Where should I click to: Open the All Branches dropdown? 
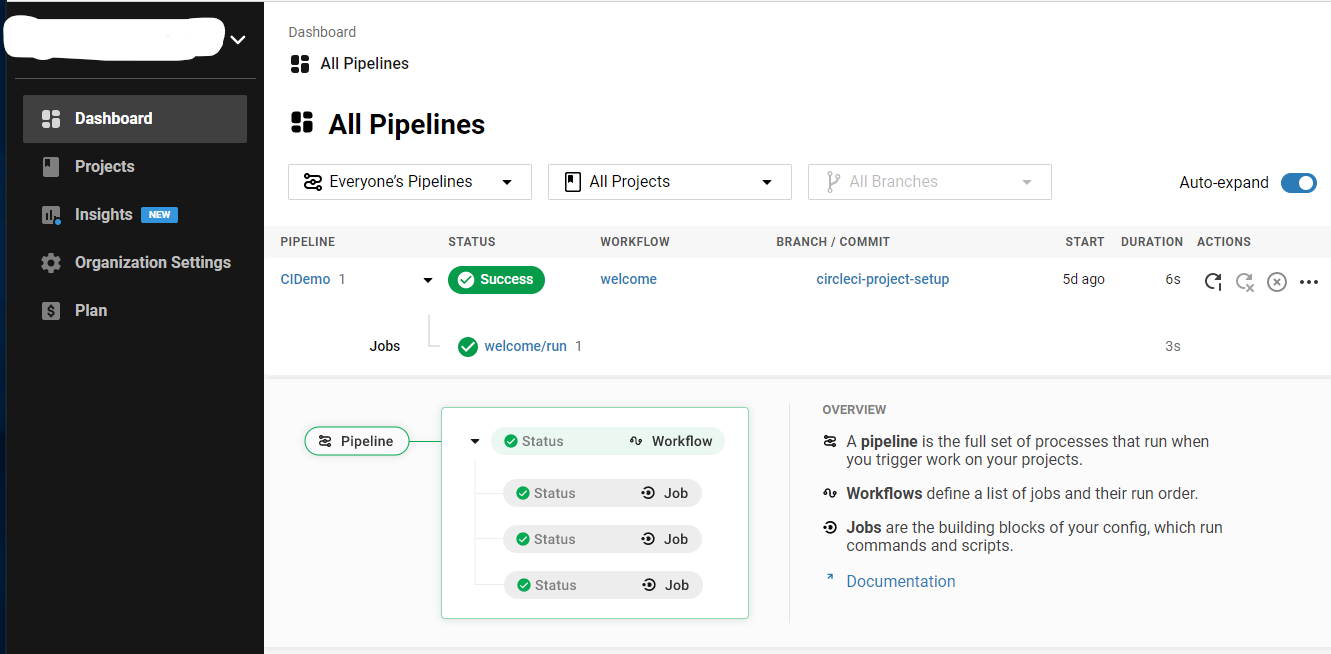click(930, 182)
